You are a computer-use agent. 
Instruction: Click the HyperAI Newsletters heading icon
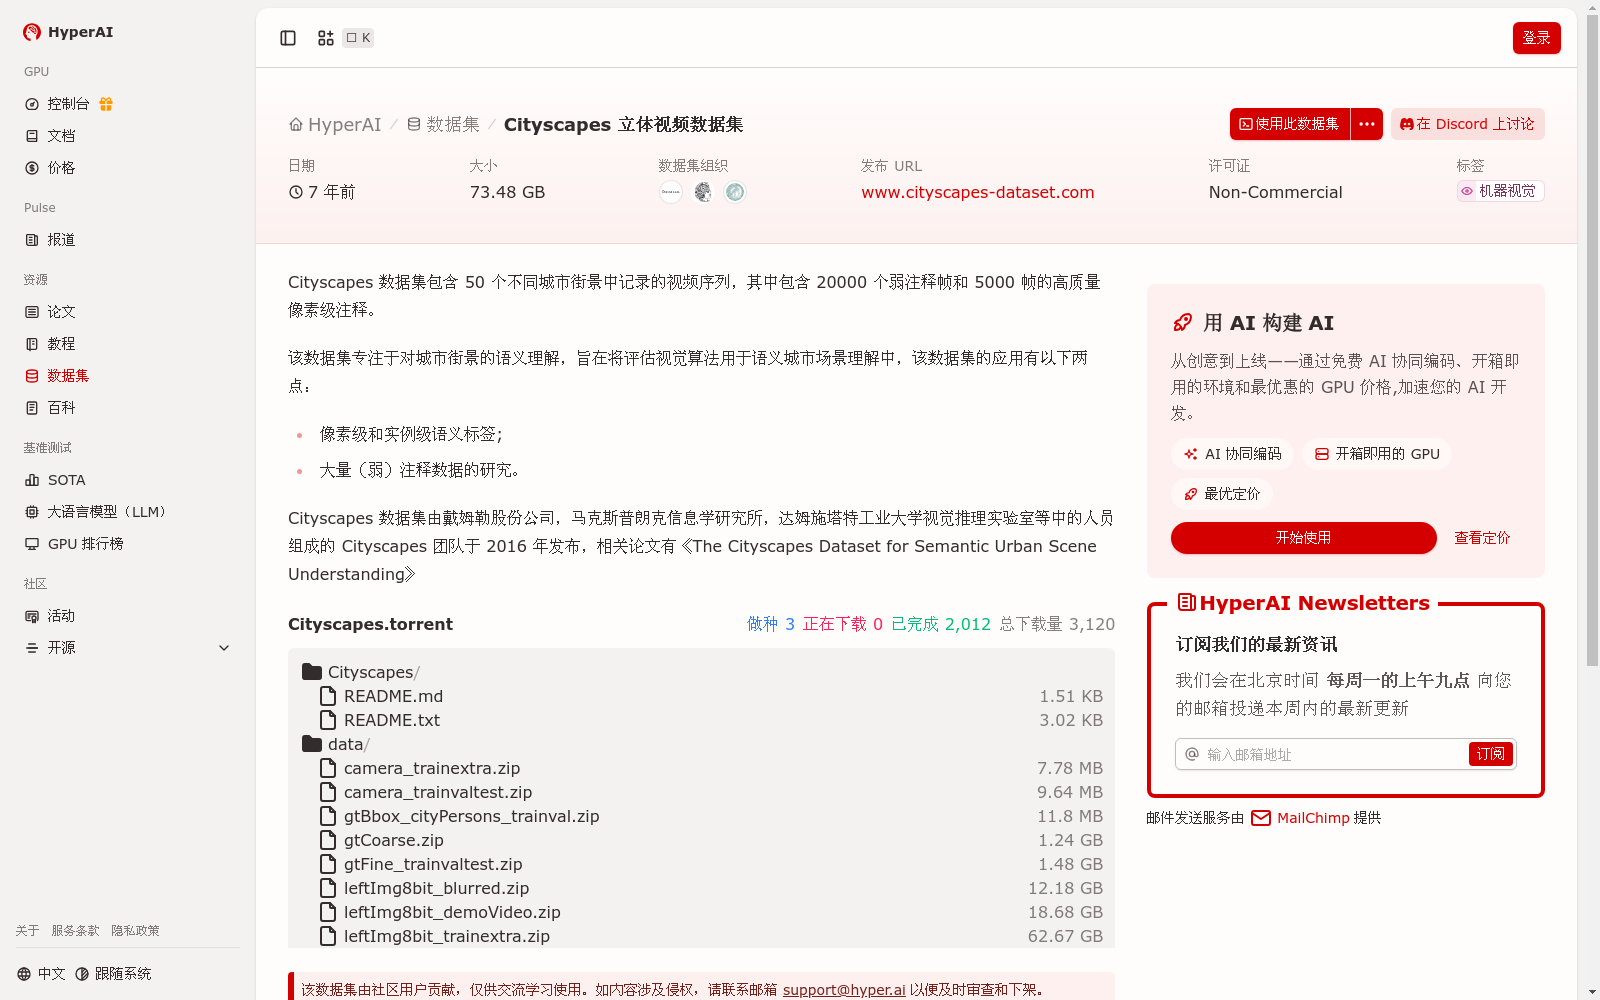coord(1187,602)
